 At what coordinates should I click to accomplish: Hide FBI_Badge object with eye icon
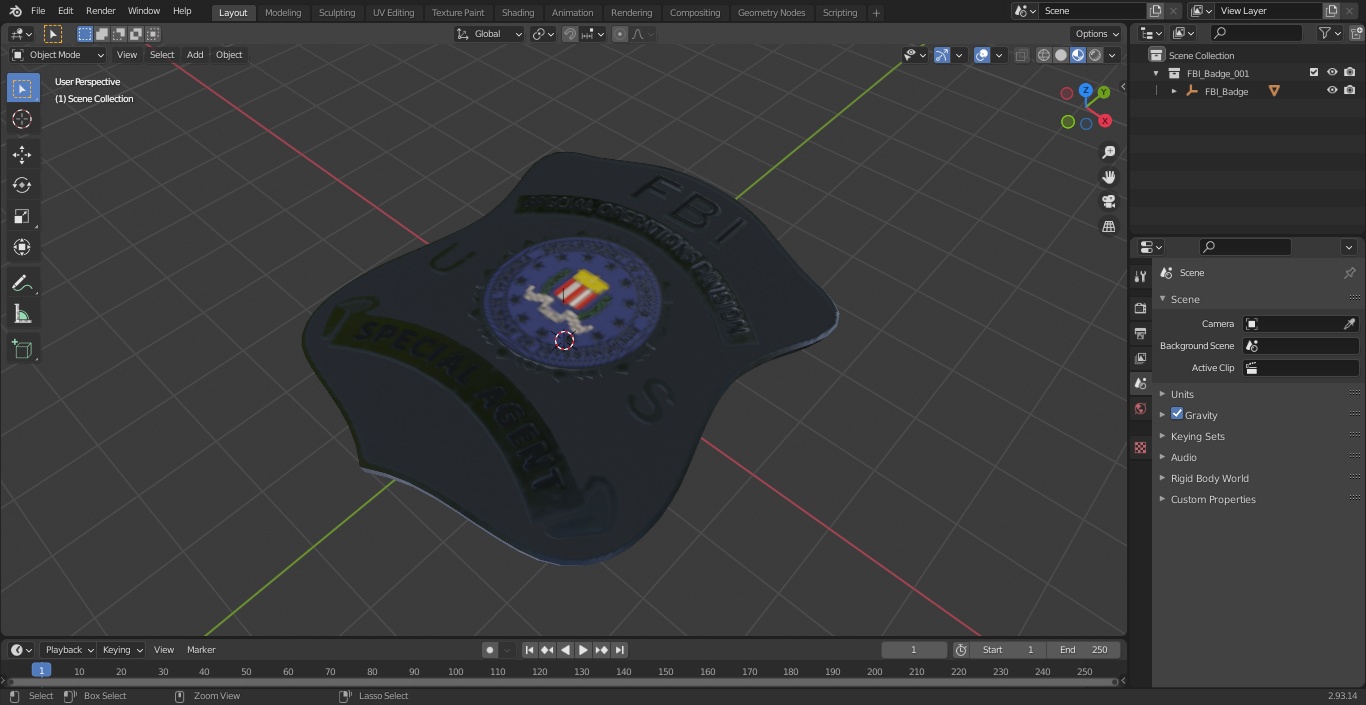pos(1332,91)
